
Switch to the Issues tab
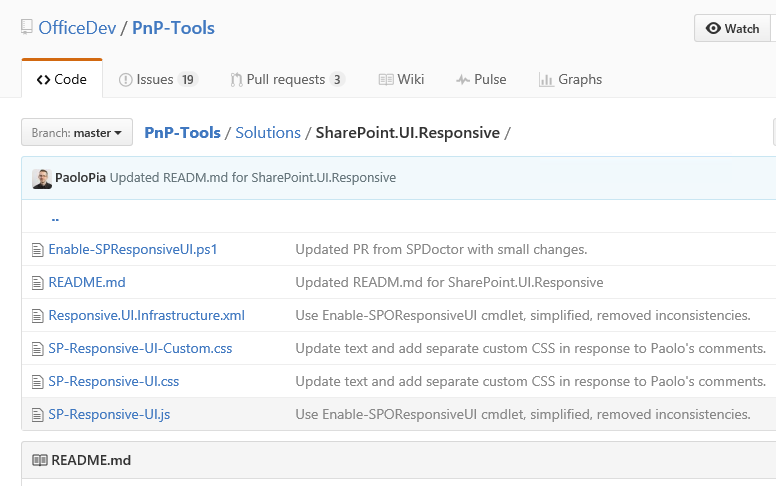click(157, 80)
